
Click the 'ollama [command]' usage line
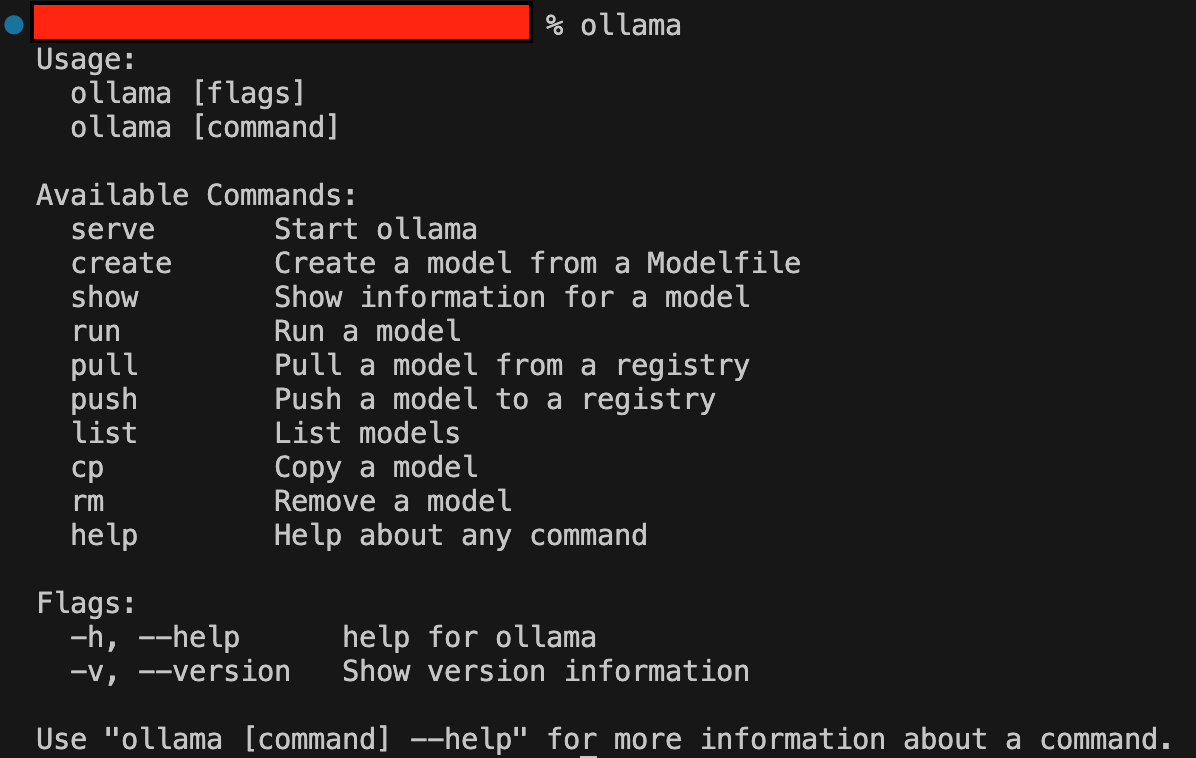click(204, 127)
